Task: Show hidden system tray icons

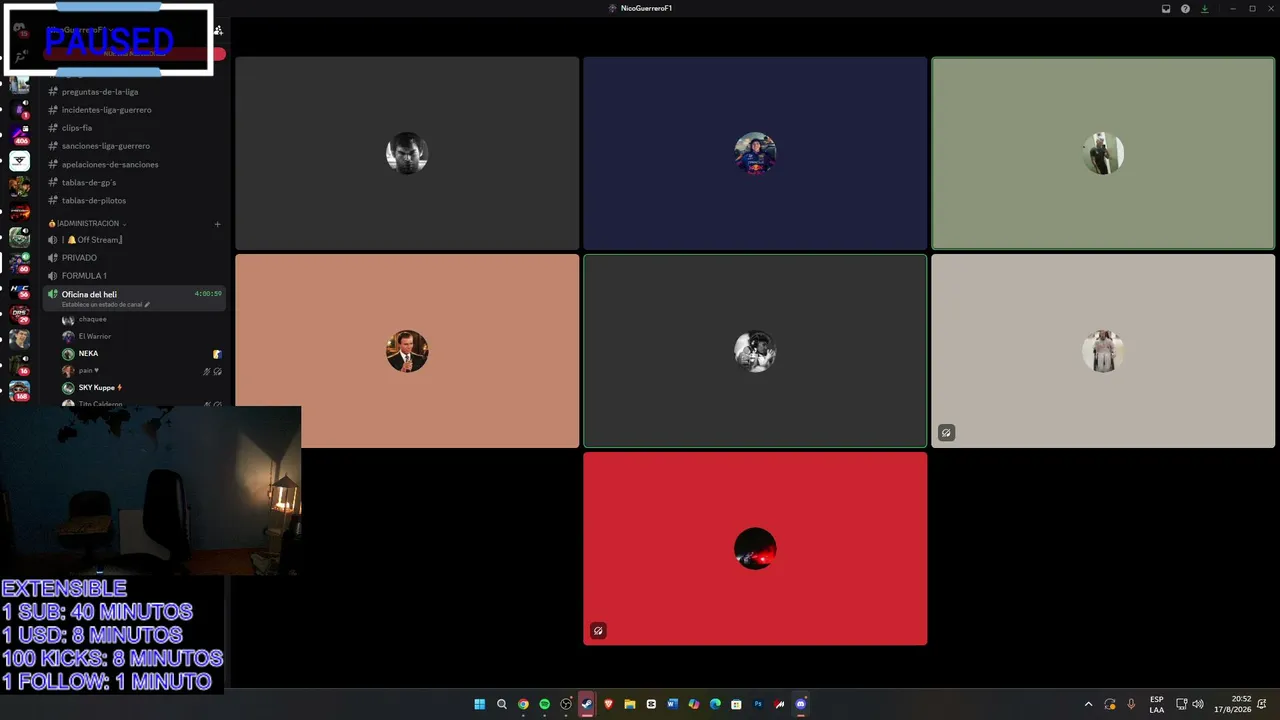Action: [1089, 704]
